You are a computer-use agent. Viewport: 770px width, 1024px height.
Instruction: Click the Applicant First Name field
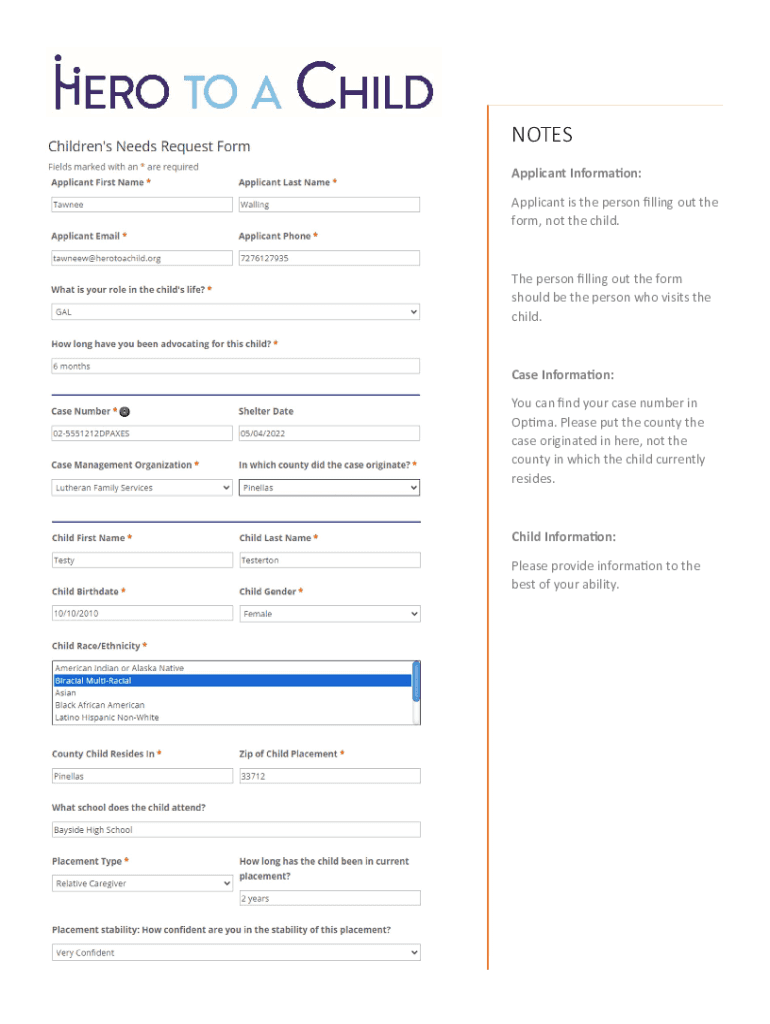[x=141, y=205]
